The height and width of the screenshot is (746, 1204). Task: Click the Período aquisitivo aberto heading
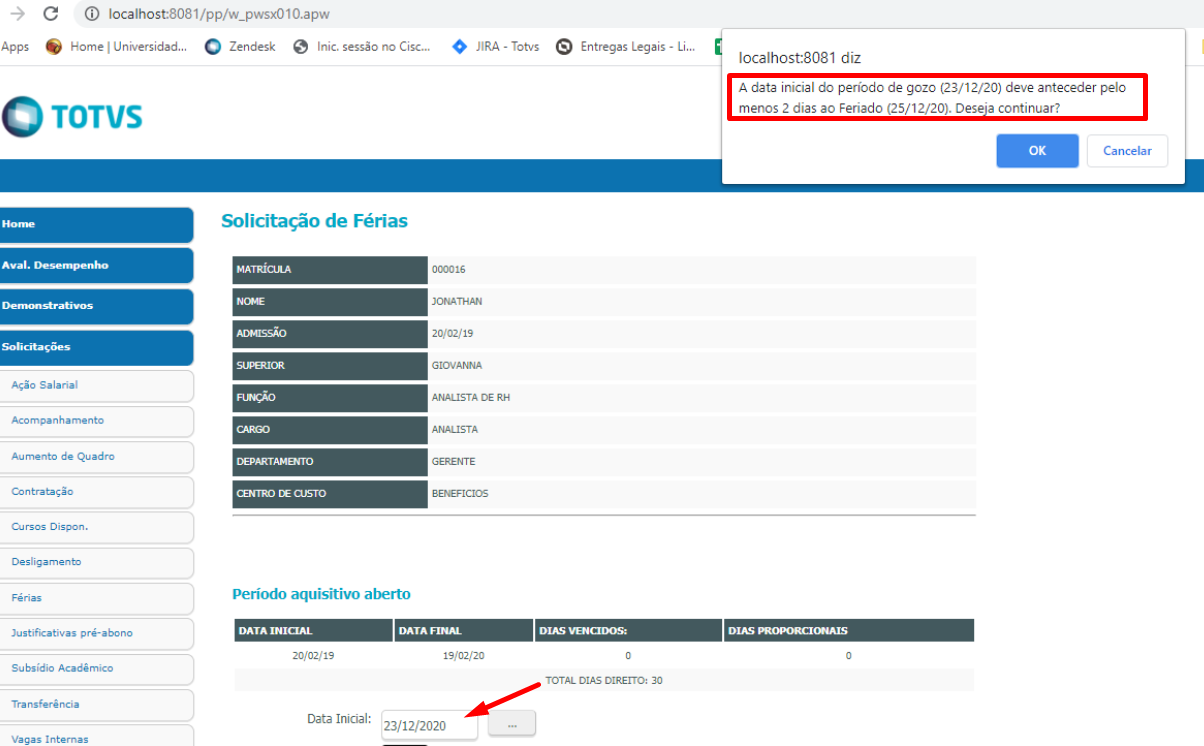[321, 594]
